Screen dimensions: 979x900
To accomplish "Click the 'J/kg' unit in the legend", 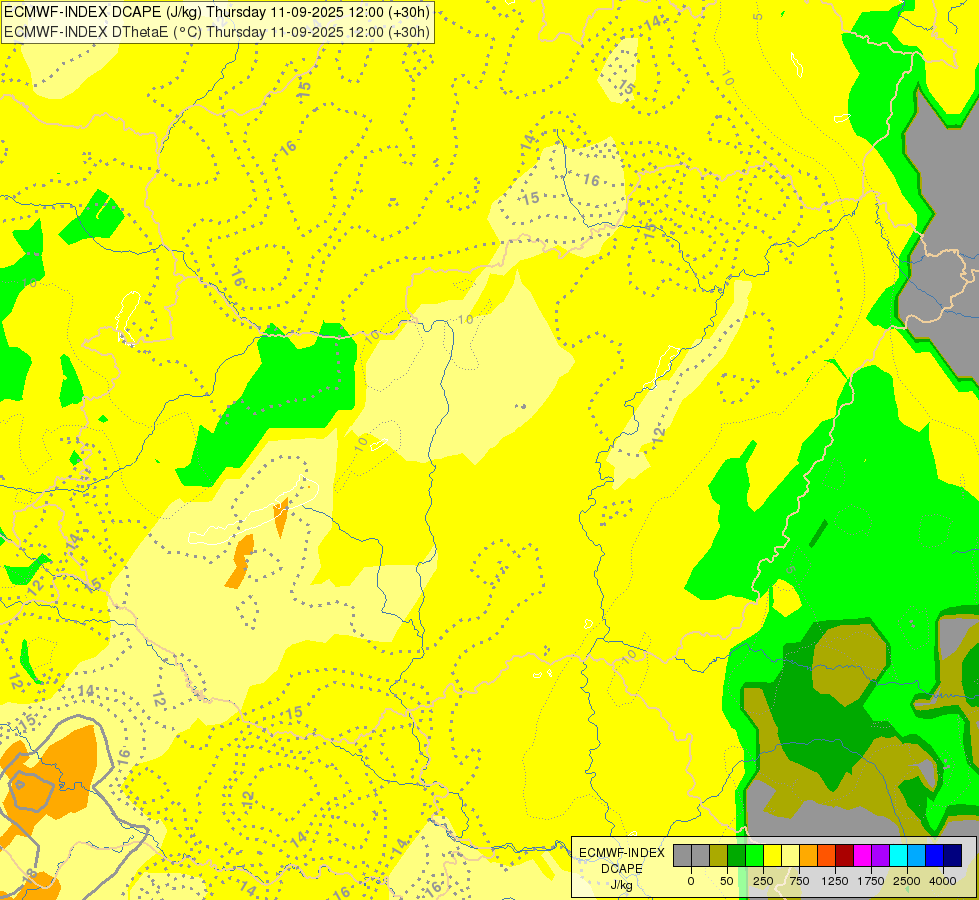I will coord(621,885).
